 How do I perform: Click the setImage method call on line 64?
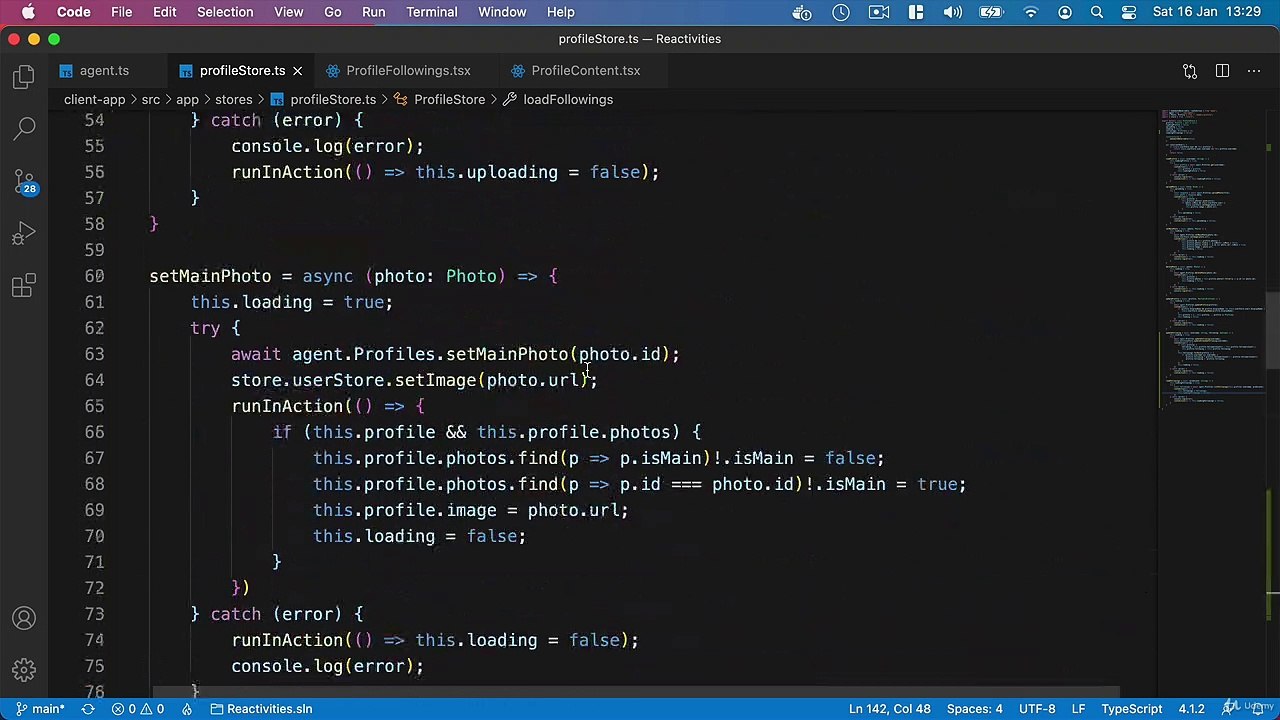[x=435, y=380]
